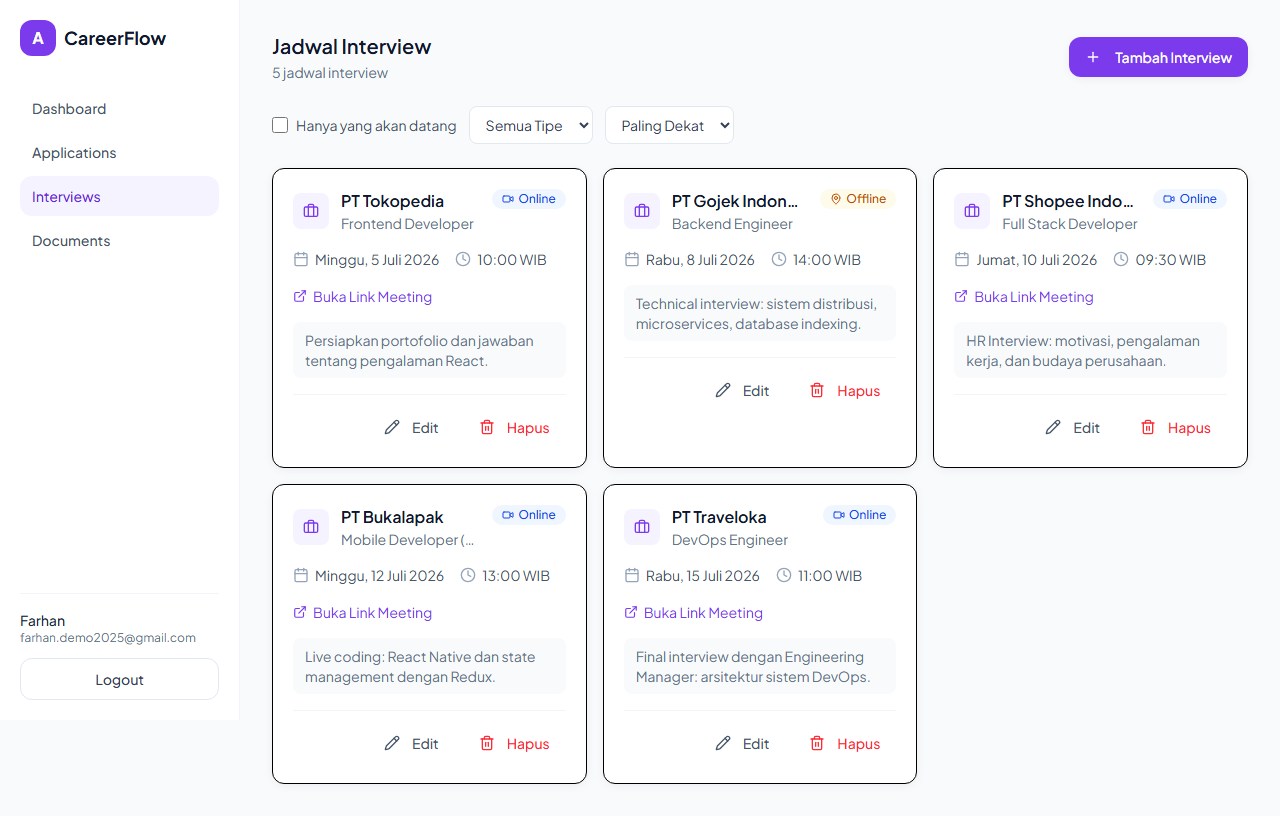
Task: Click the CareerFlow logo icon
Action: pos(38,38)
